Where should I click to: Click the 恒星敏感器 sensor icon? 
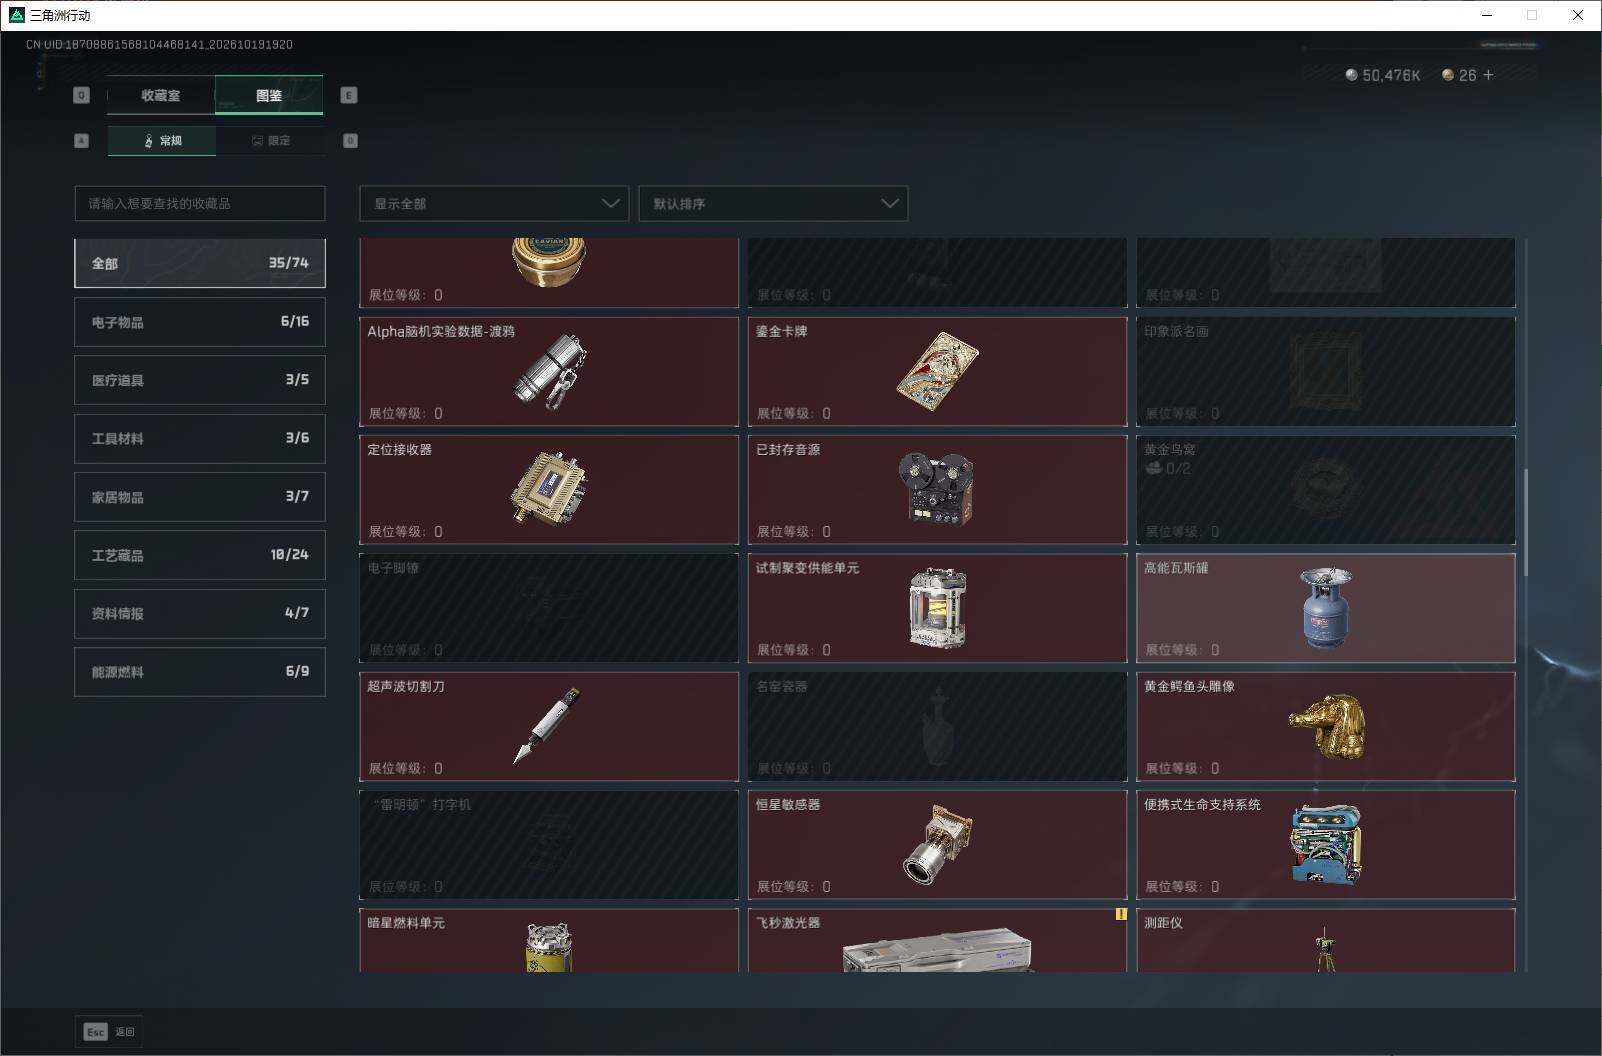938,844
